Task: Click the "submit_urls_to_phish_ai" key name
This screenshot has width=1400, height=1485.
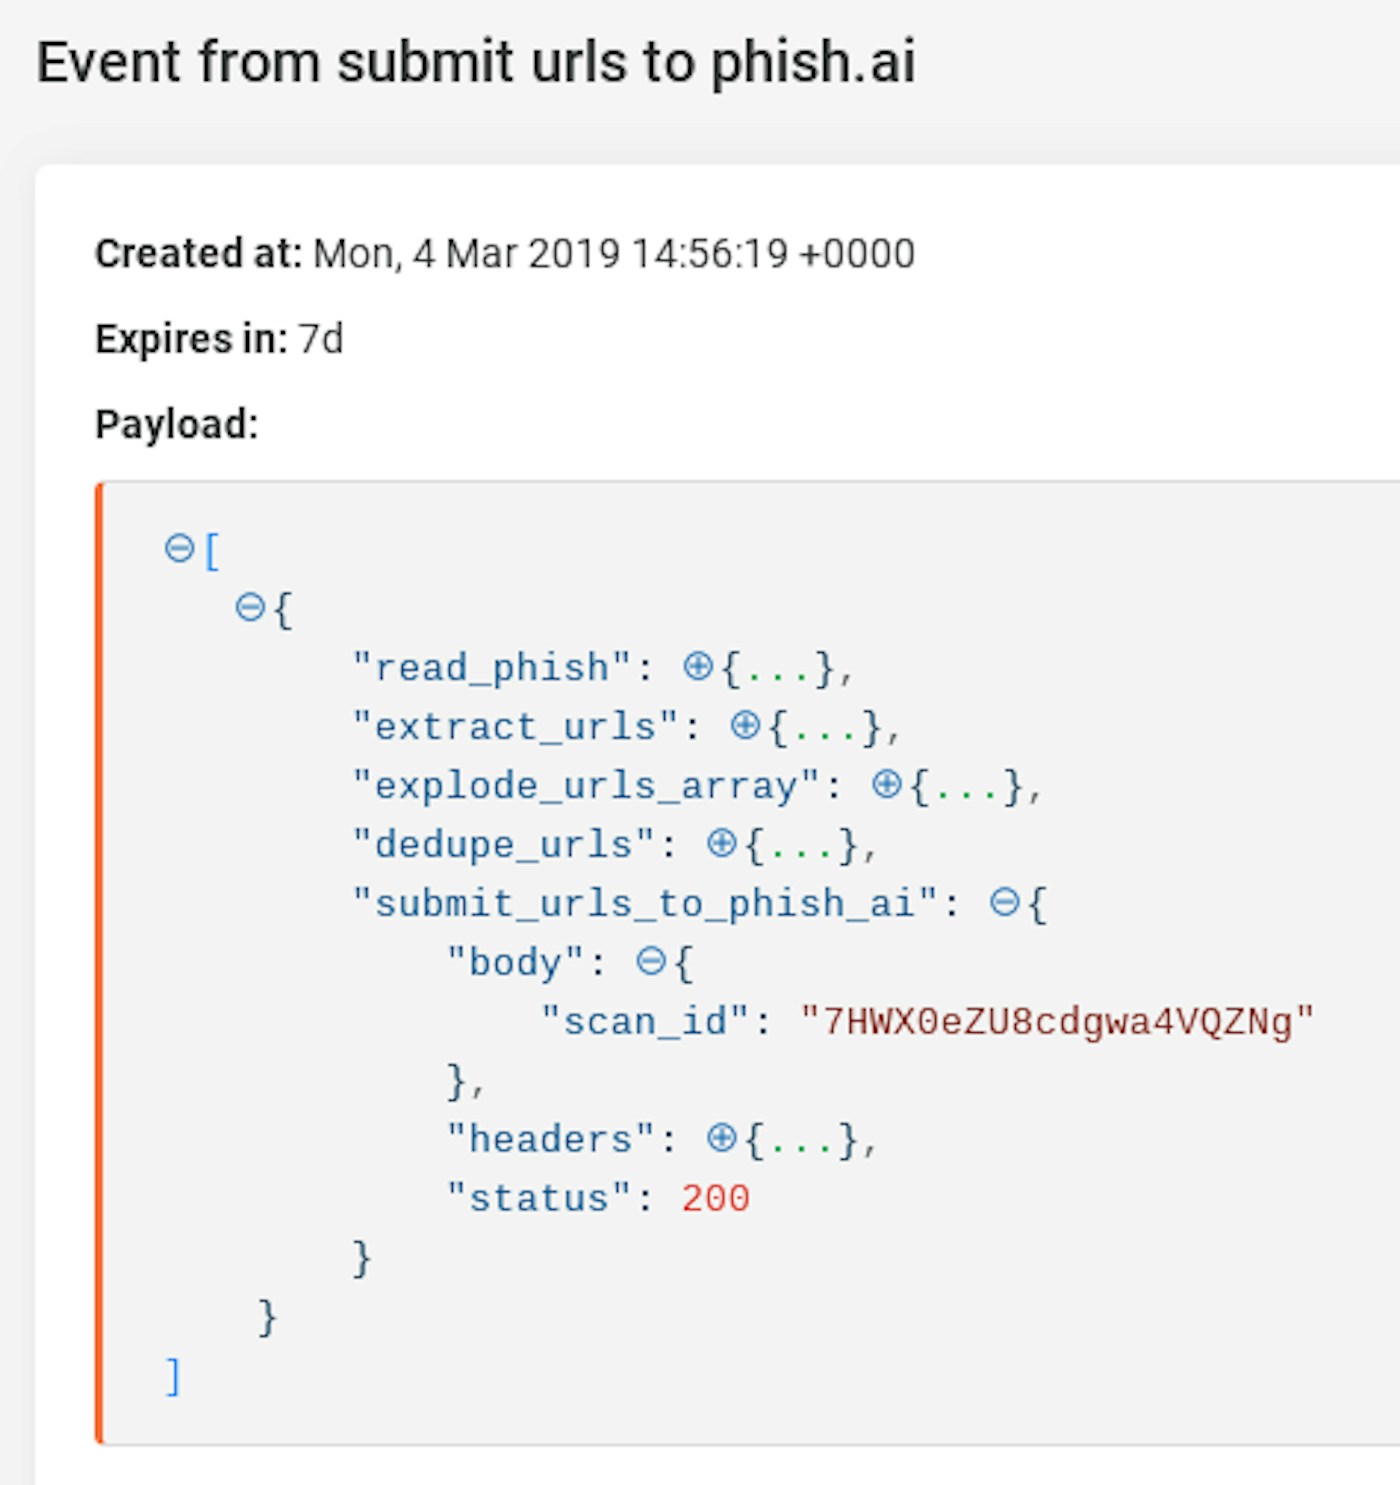Action: pyautogui.click(x=644, y=903)
